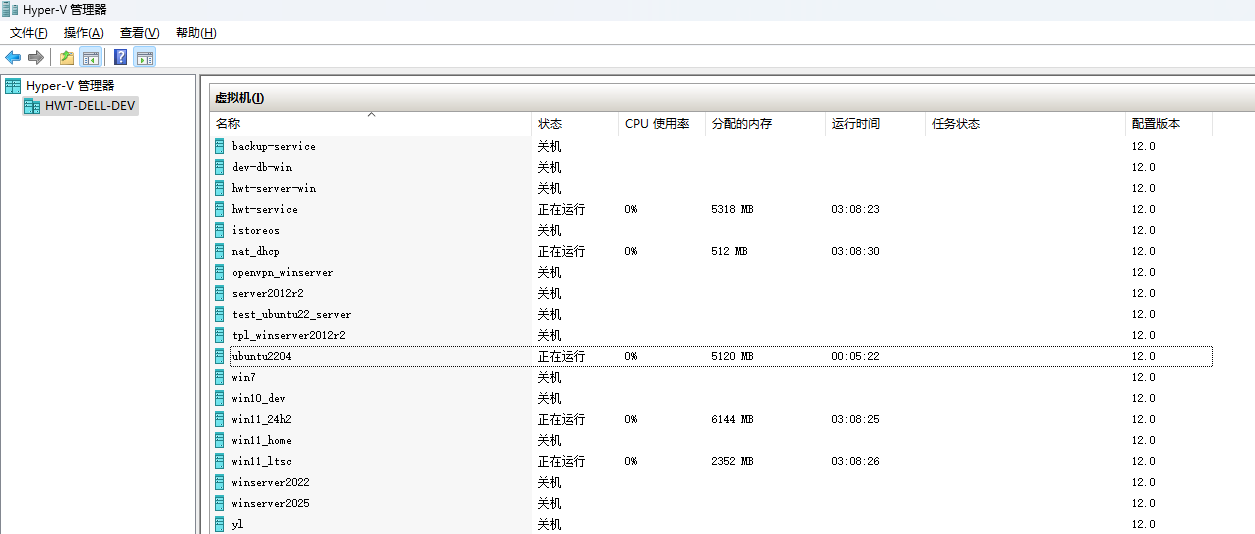Sort by the 任务状态 column header
This screenshot has width=1255, height=534.
coord(1026,124)
